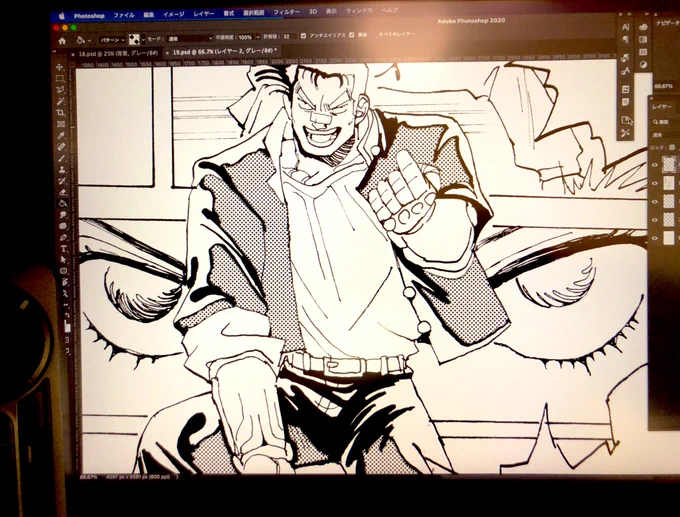Click the 不透明度 100% field
680x517 pixels.
pyautogui.click(x=246, y=37)
